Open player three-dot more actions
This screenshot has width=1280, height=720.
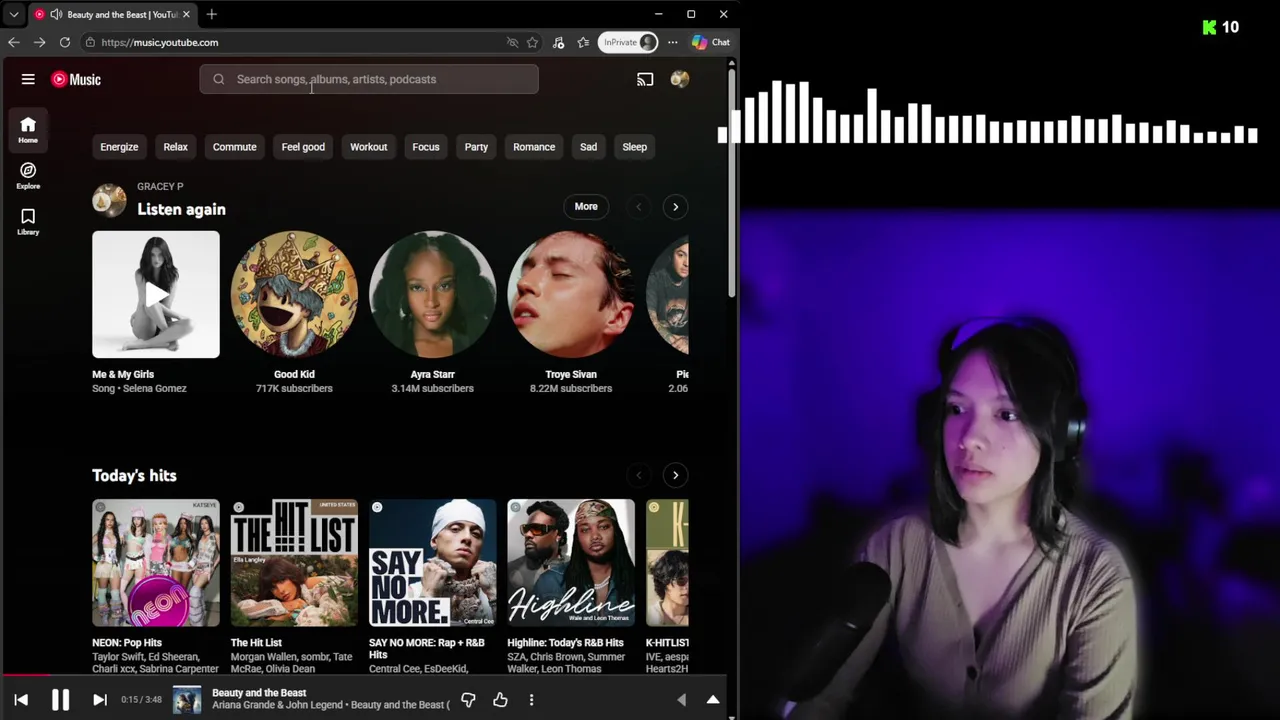pyautogui.click(x=531, y=700)
